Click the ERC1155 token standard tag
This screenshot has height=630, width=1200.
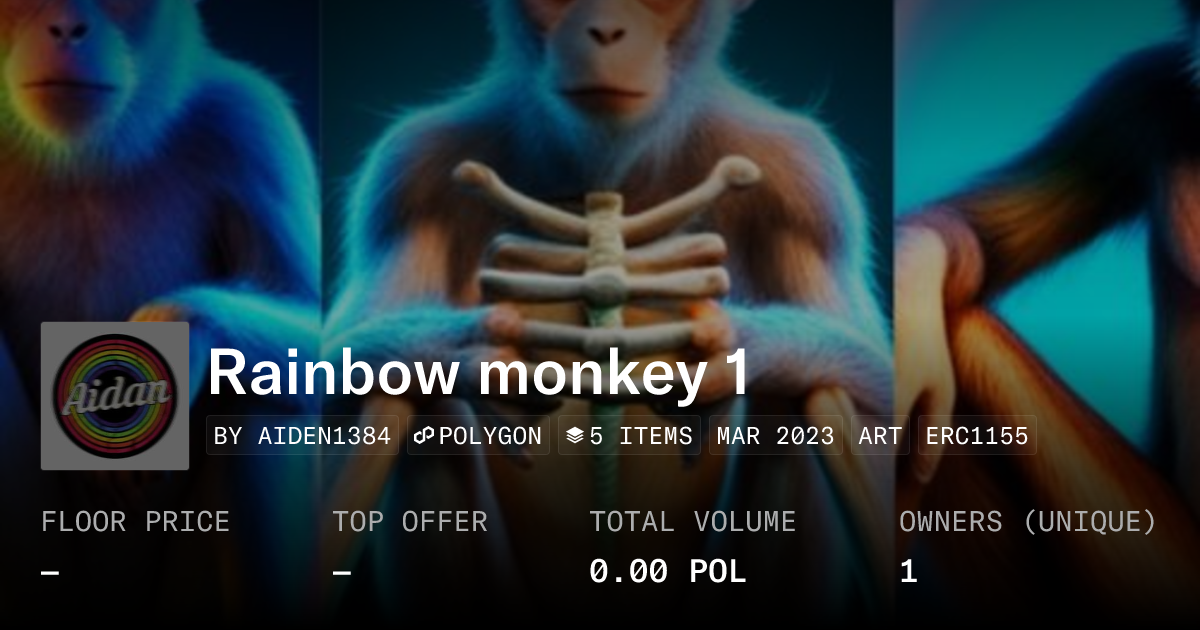[977, 436]
